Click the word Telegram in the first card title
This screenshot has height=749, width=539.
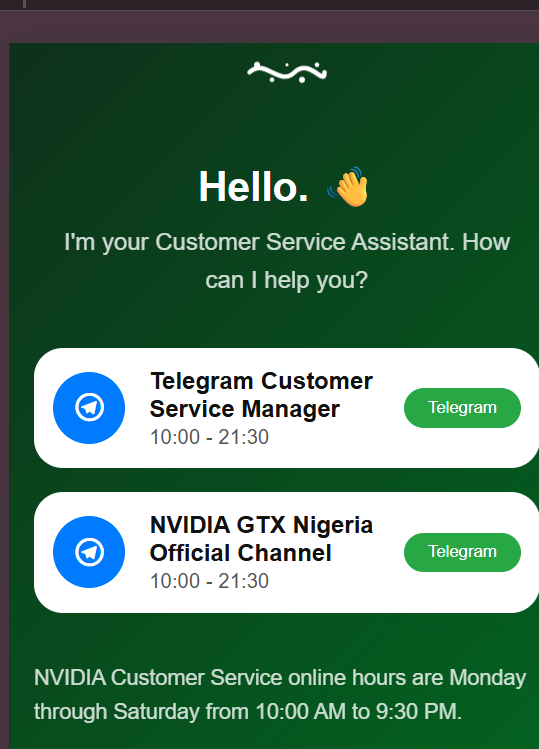click(202, 382)
